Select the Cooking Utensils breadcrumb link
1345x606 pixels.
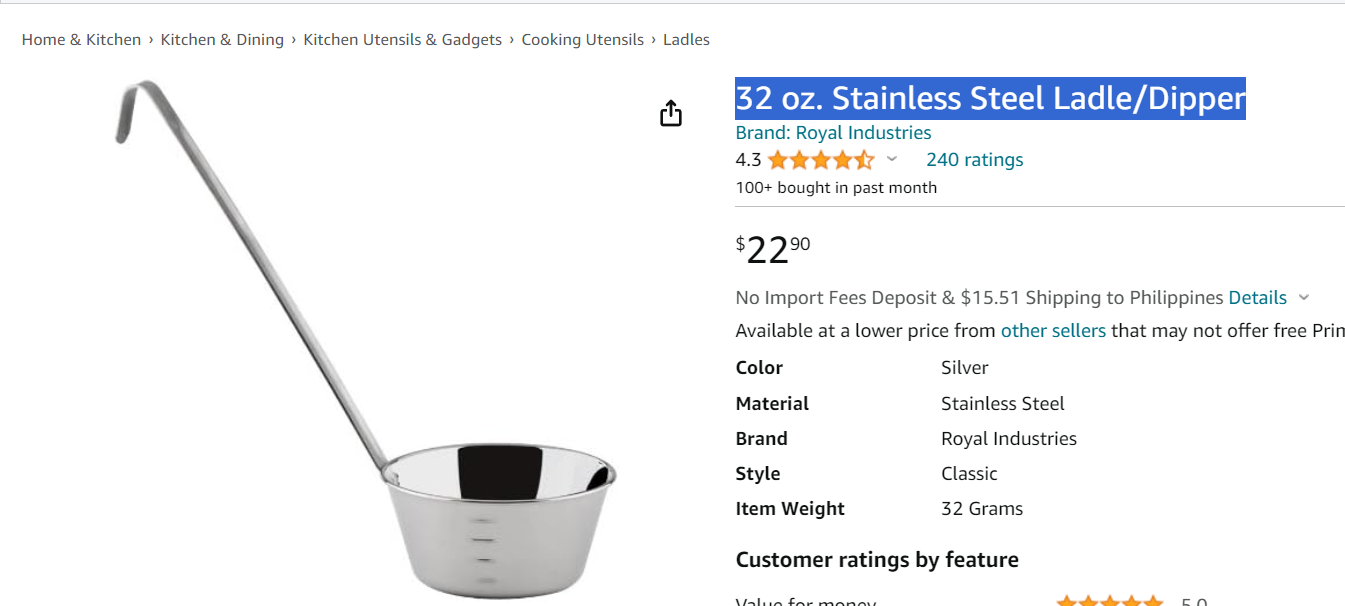(x=583, y=40)
